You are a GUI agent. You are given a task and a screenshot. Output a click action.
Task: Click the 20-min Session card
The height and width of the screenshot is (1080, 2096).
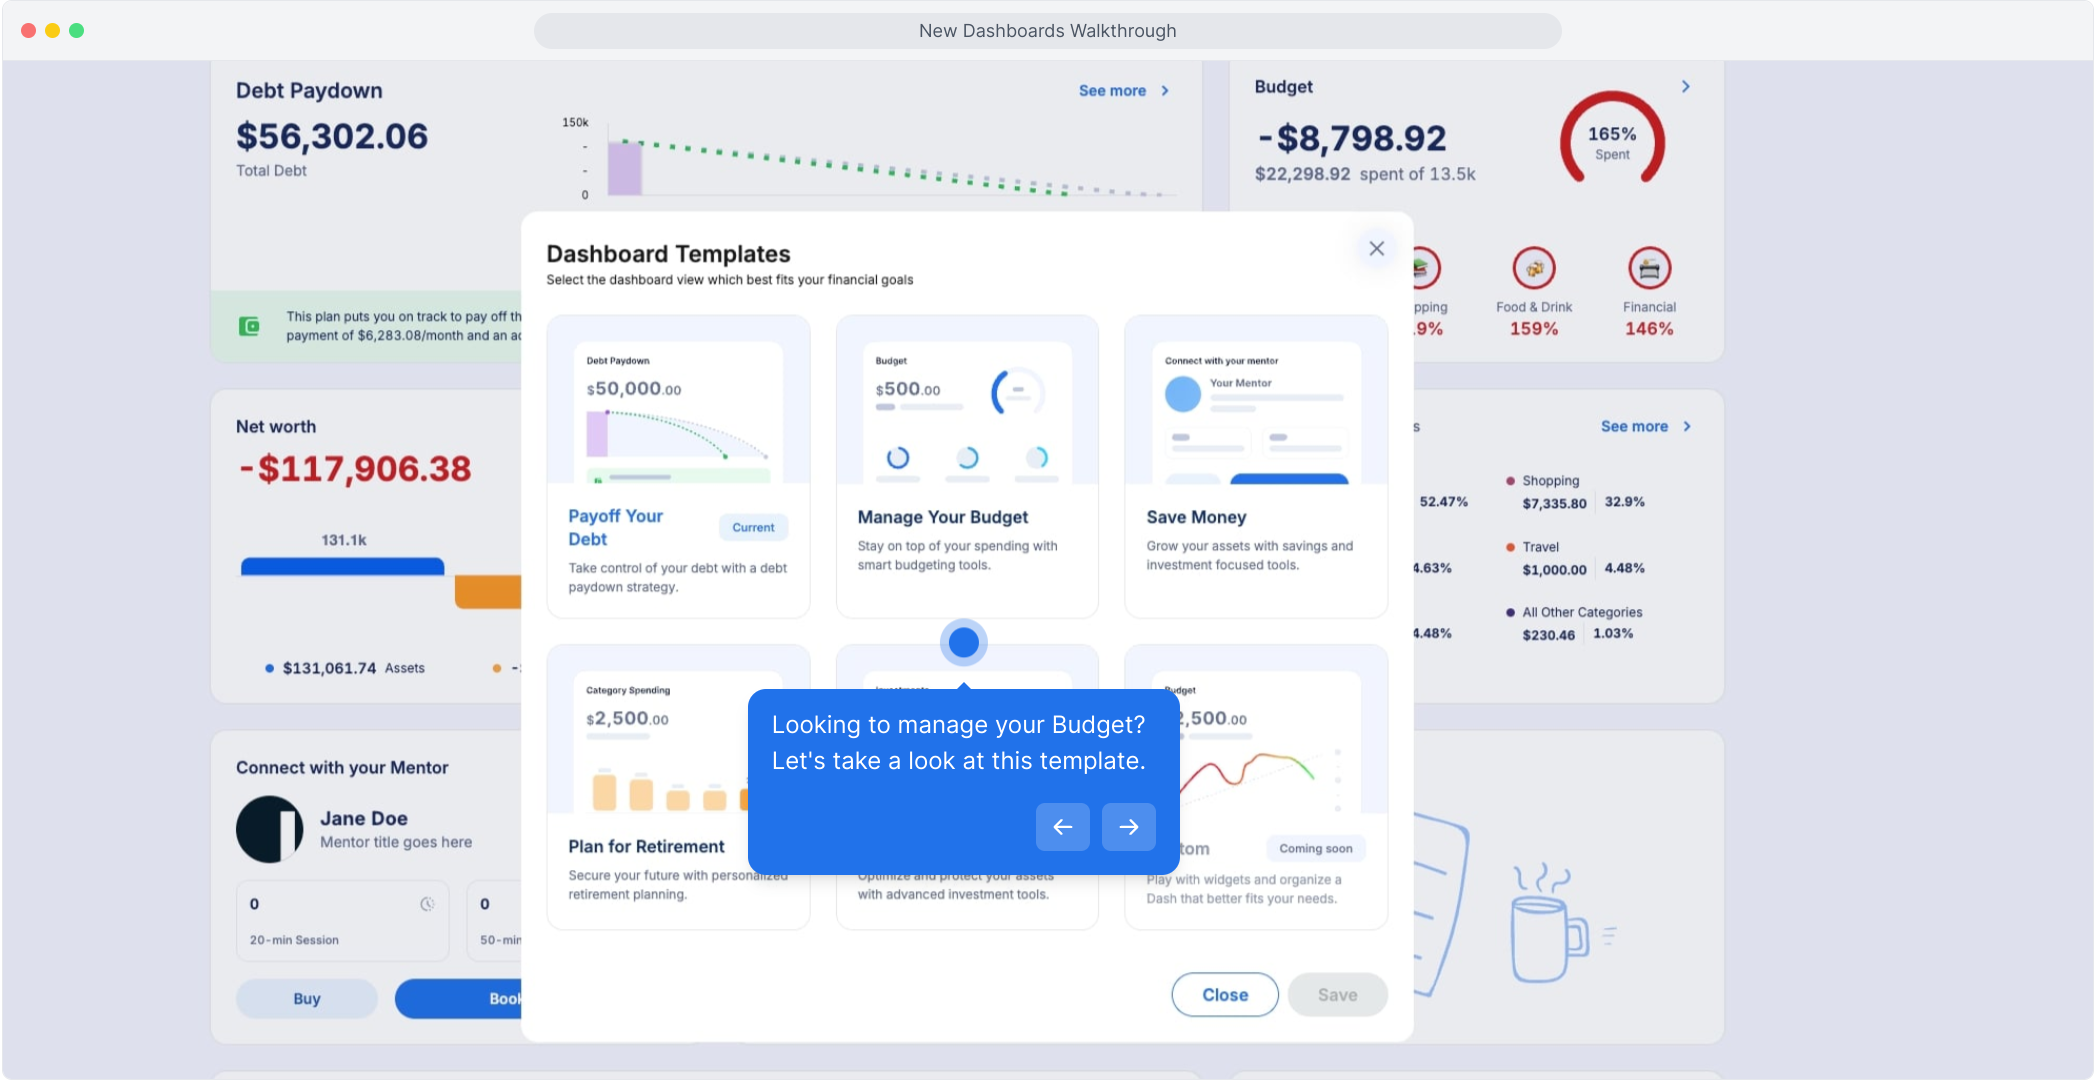[x=343, y=921]
